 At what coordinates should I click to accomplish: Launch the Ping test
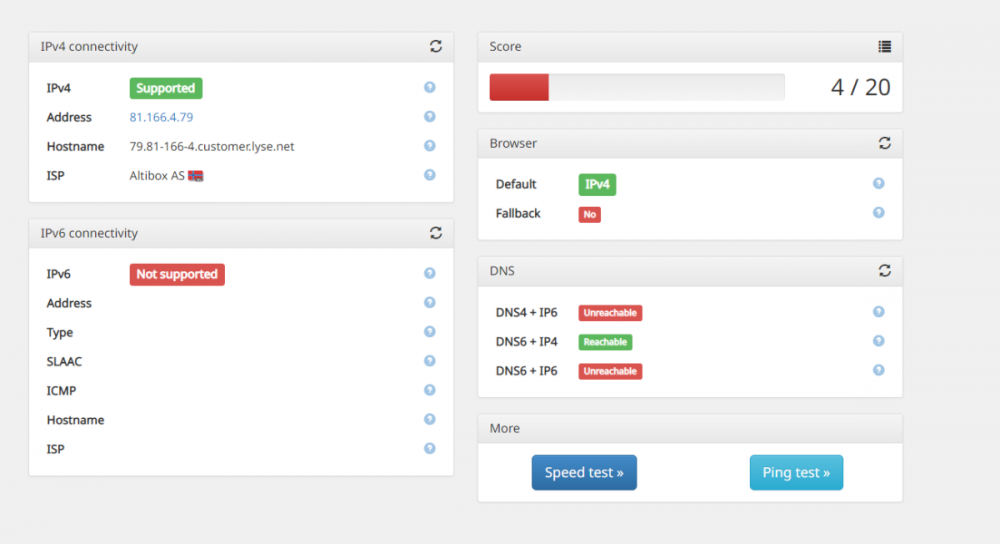coord(796,473)
